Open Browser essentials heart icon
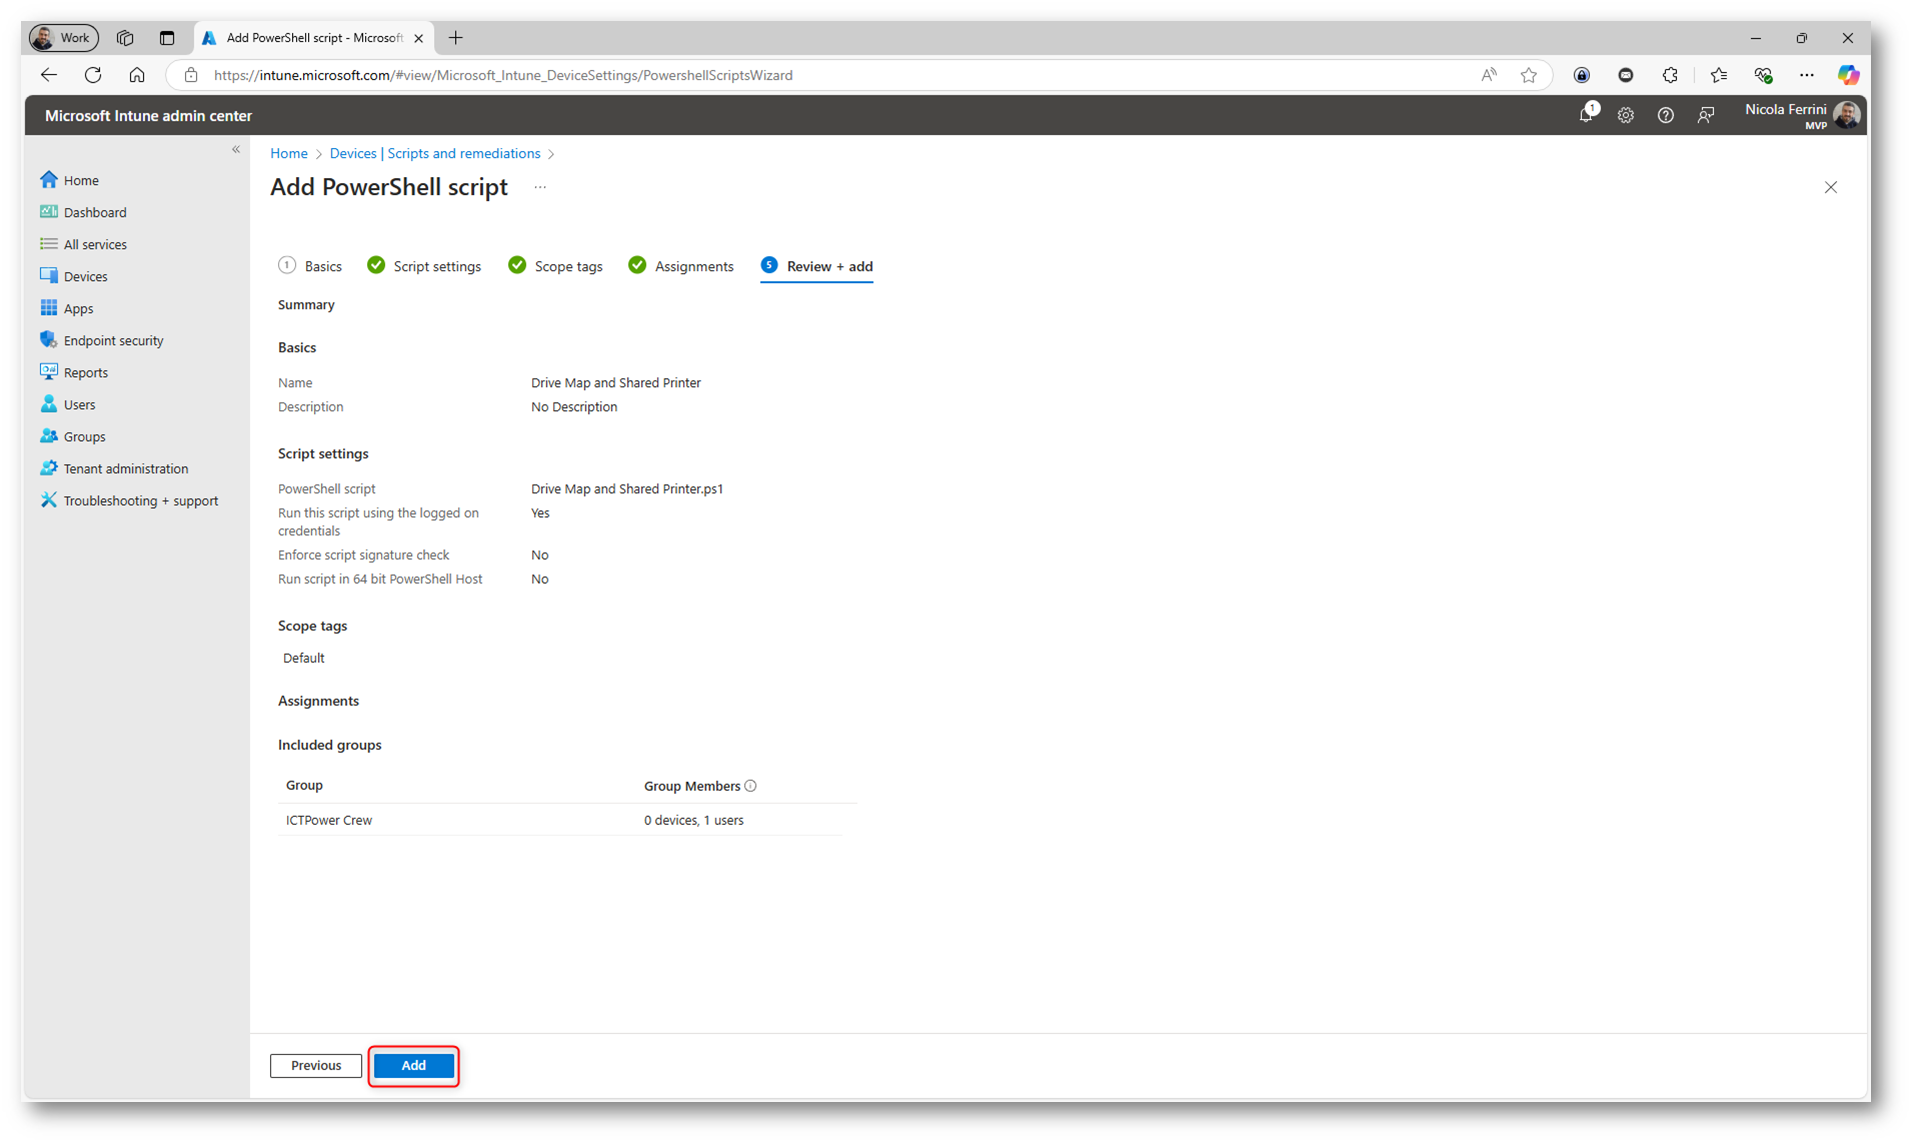Screen dimensions: 1913x1144 [x=1763, y=75]
